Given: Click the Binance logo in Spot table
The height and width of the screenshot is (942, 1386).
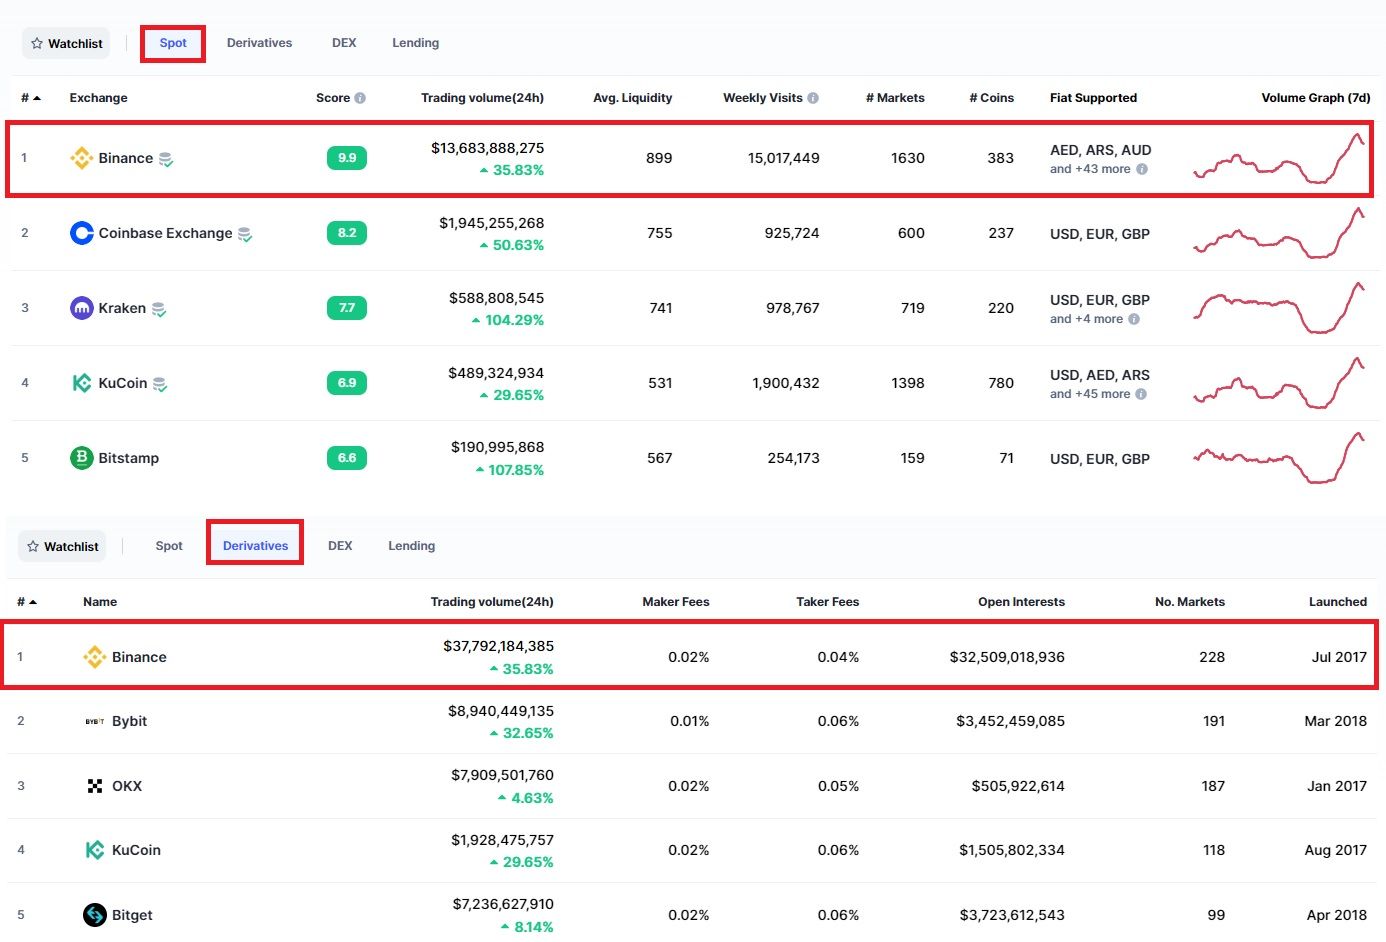Looking at the screenshot, I should pos(81,158).
